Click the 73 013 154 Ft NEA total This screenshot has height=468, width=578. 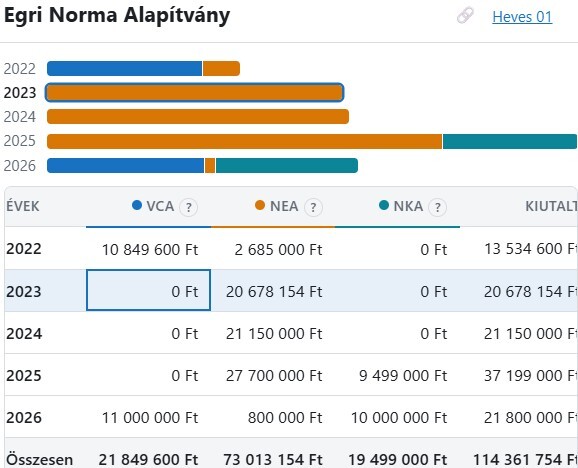(273, 460)
